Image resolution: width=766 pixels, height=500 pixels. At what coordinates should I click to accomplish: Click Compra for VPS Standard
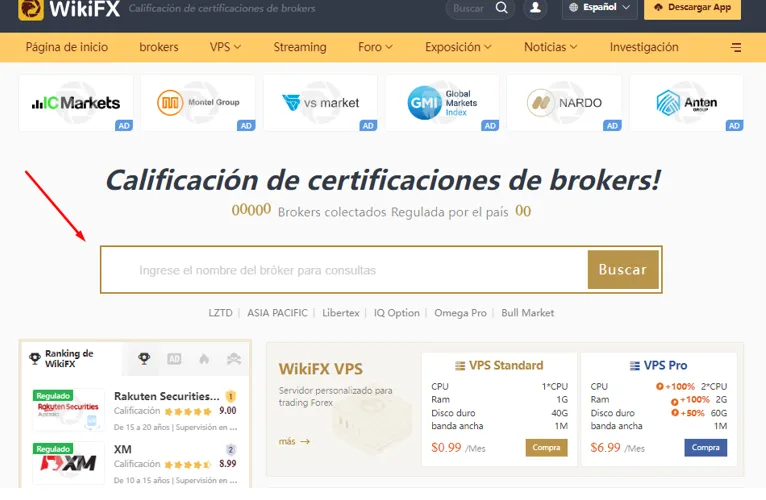546,447
